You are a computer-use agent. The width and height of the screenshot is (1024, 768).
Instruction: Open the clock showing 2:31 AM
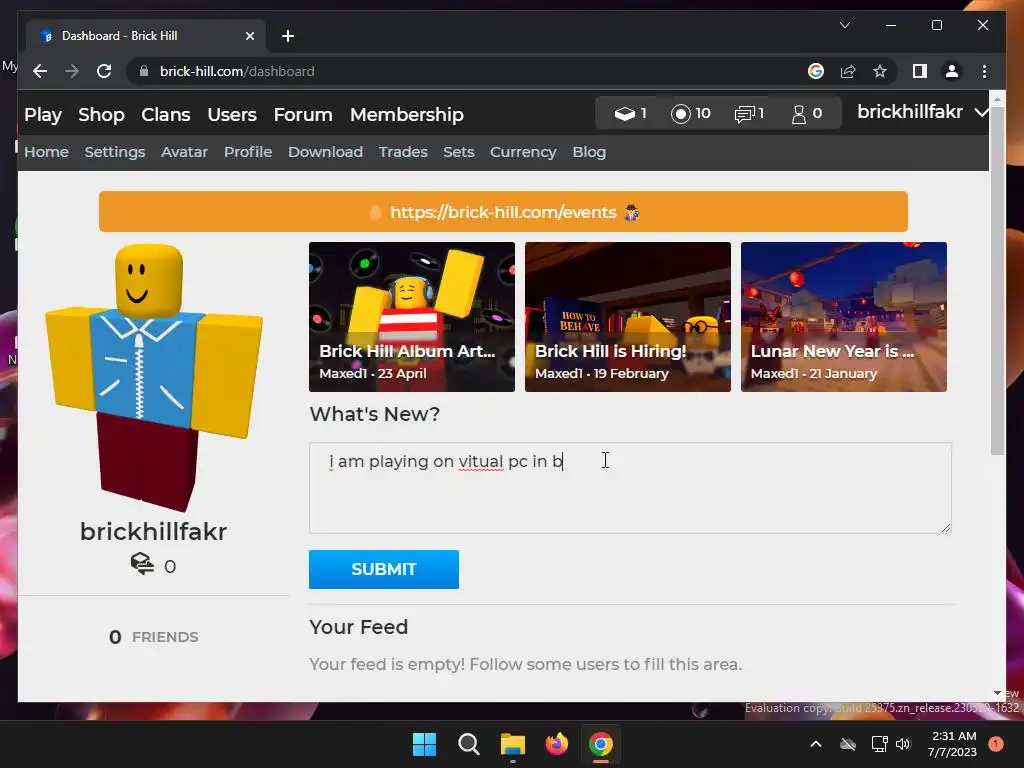(x=953, y=744)
